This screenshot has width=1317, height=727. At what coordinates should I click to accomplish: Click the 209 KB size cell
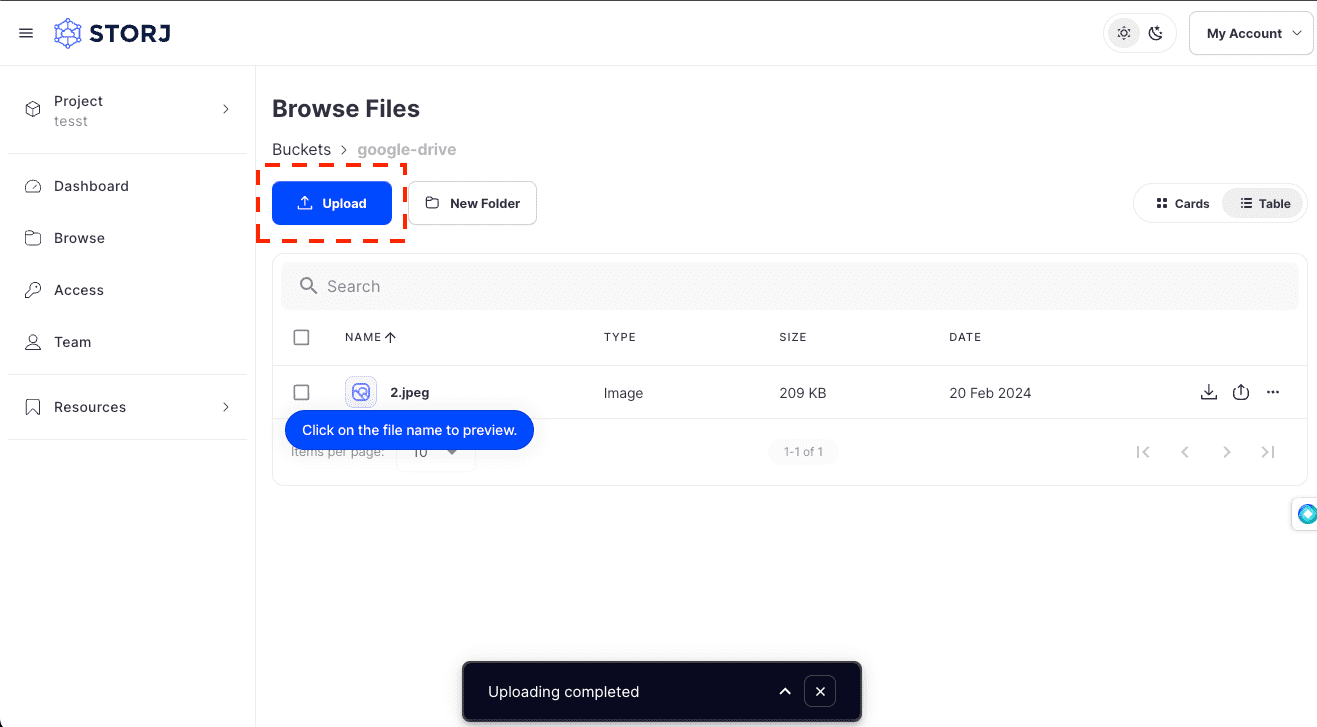pos(803,393)
